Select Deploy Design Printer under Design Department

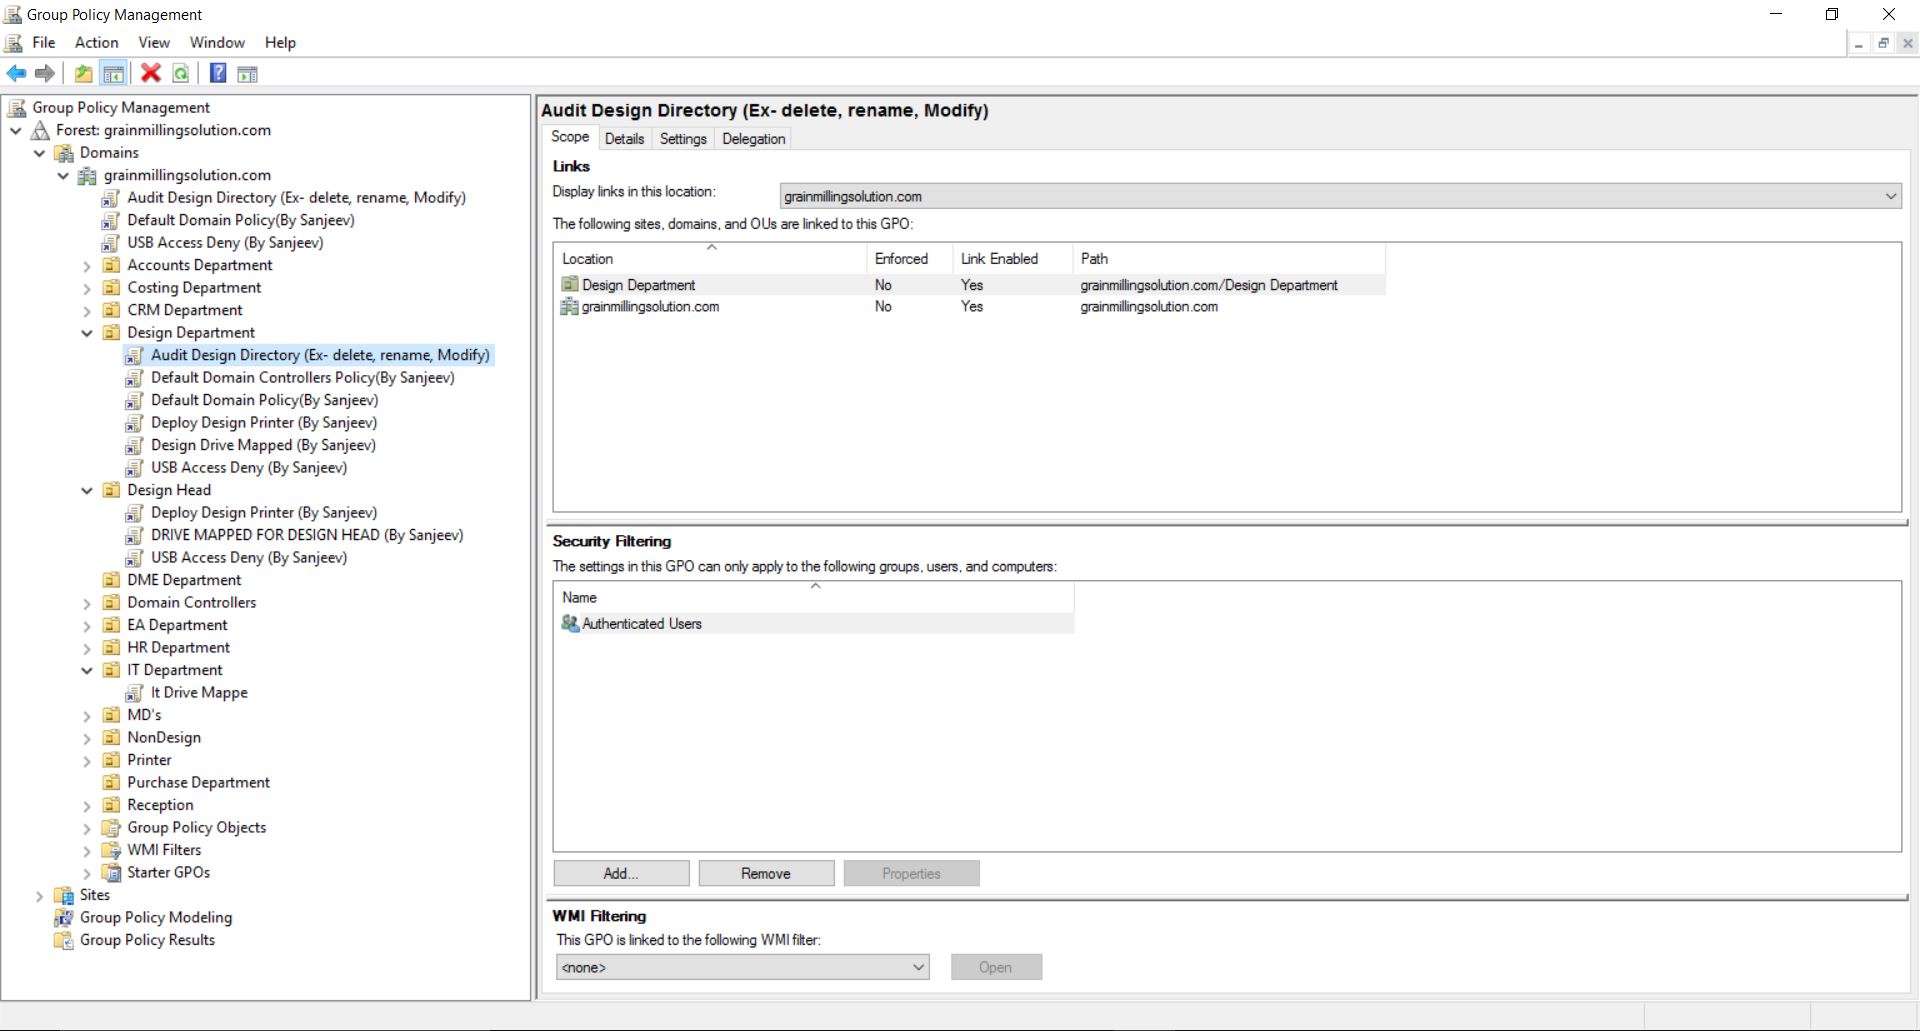[264, 423]
